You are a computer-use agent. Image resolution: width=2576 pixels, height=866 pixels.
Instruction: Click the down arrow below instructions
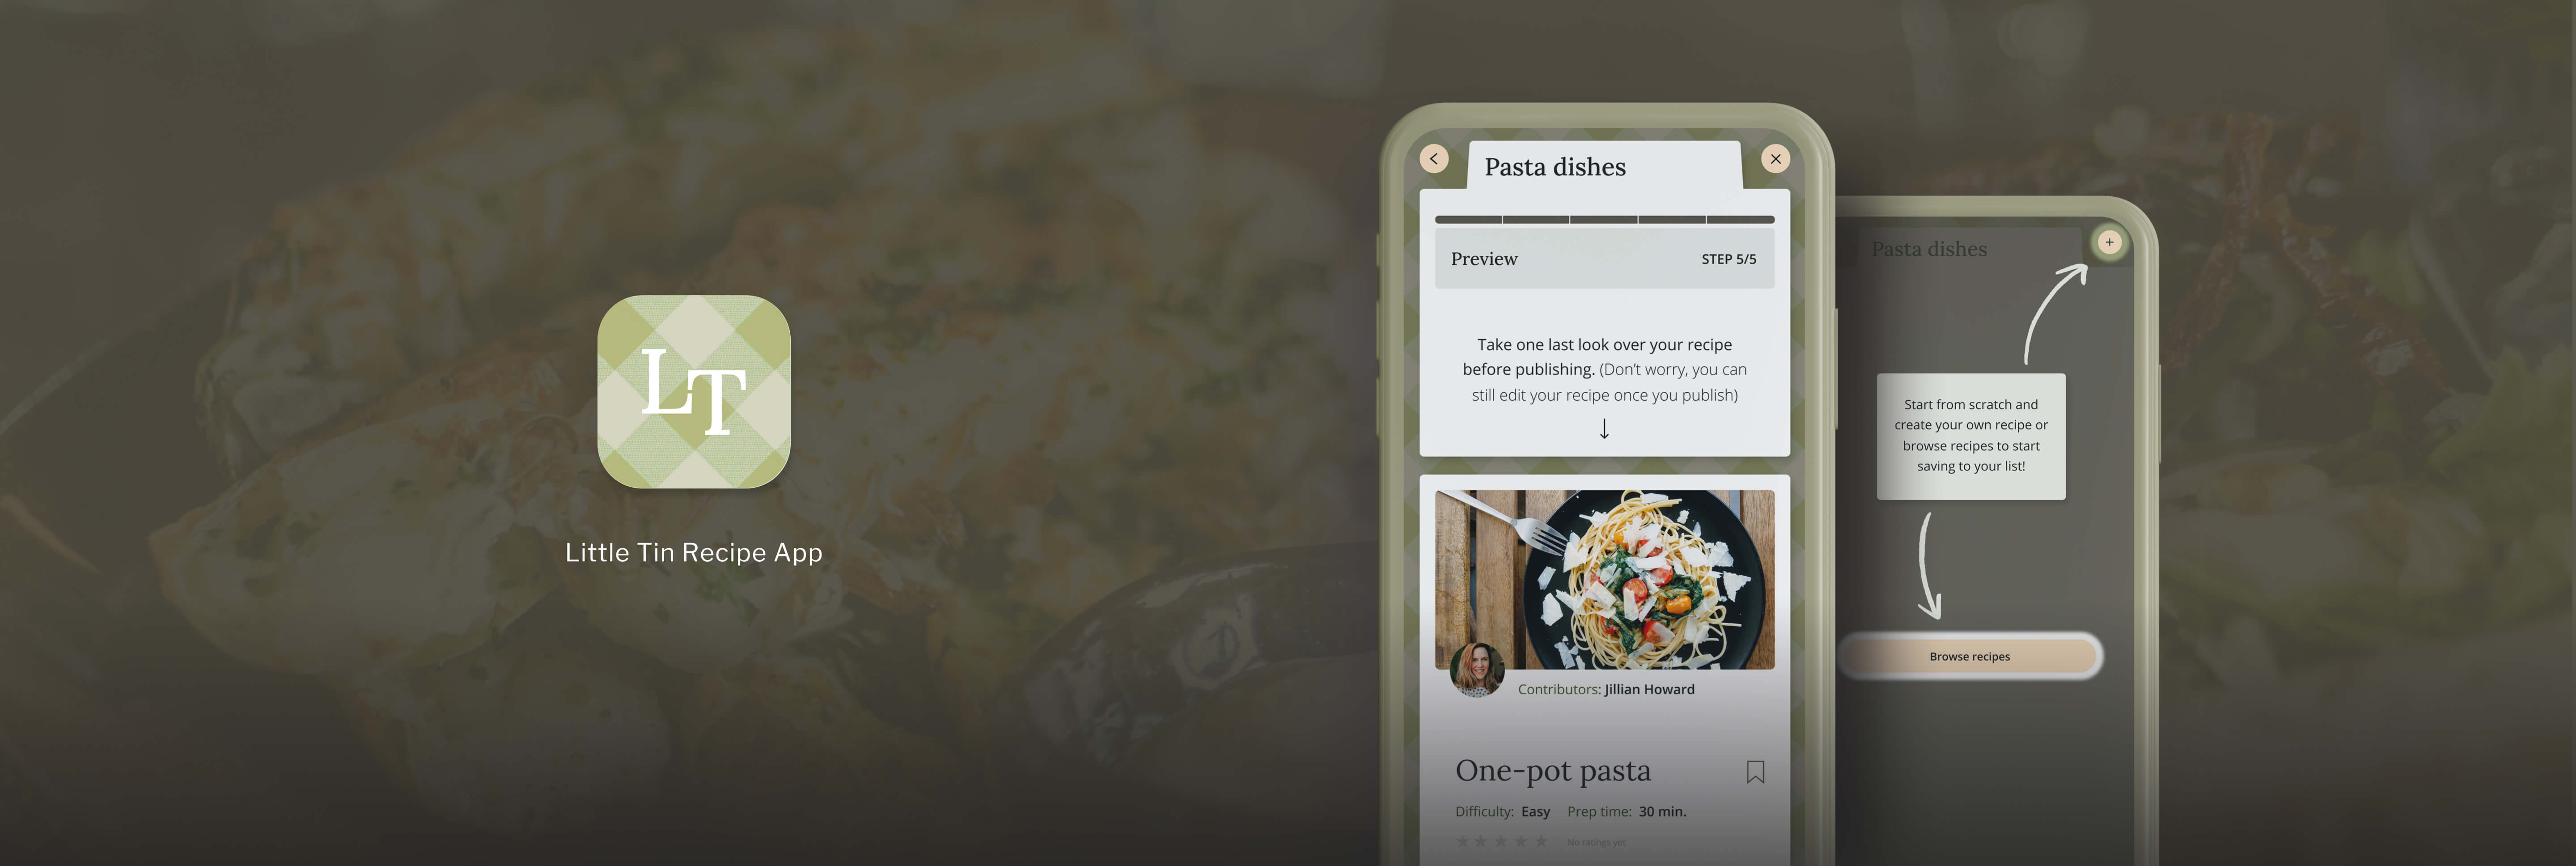(1604, 429)
